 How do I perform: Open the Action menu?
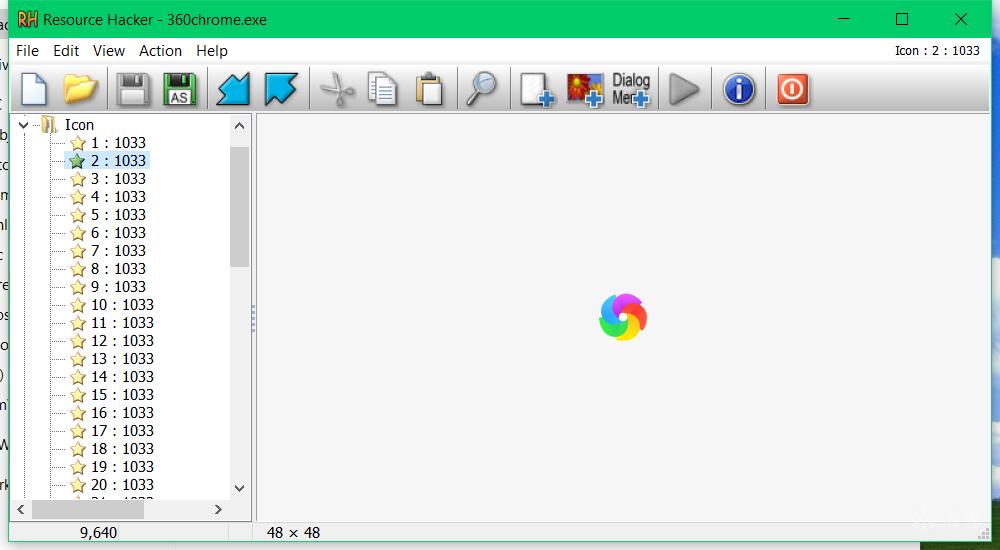pyautogui.click(x=161, y=51)
